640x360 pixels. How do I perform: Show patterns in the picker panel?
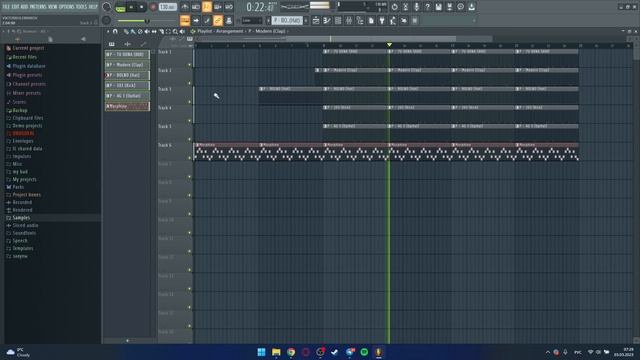point(111,44)
